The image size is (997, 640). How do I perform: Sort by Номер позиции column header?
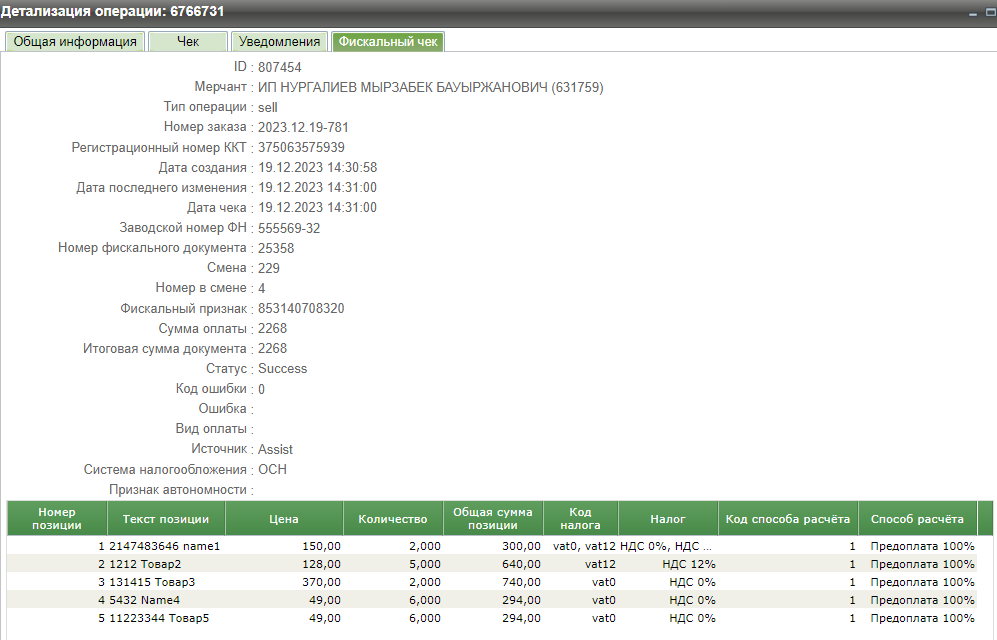(x=57, y=518)
